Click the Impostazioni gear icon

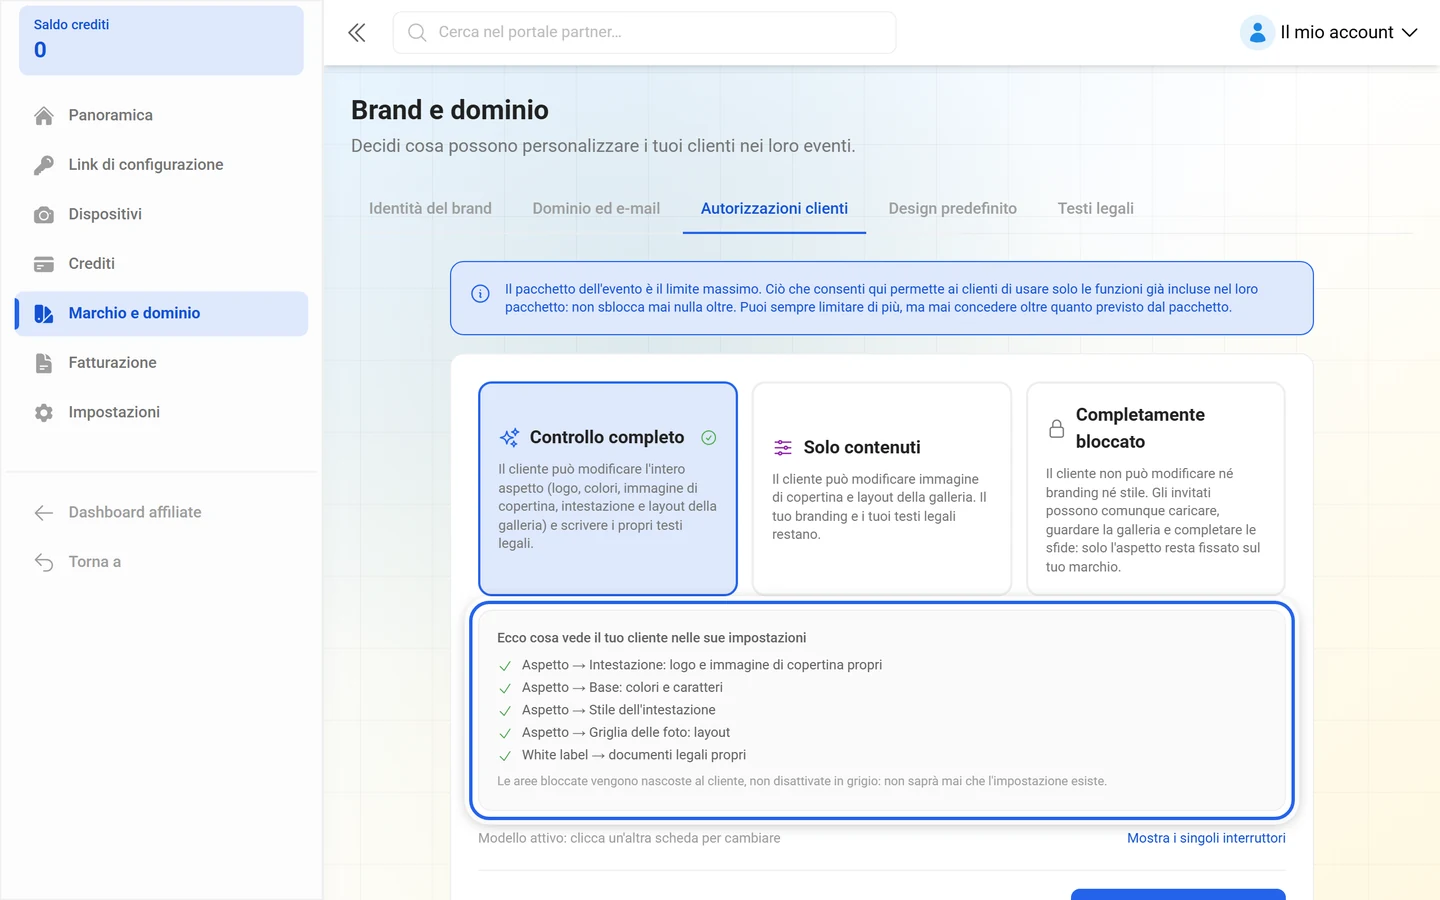pyautogui.click(x=44, y=413)
